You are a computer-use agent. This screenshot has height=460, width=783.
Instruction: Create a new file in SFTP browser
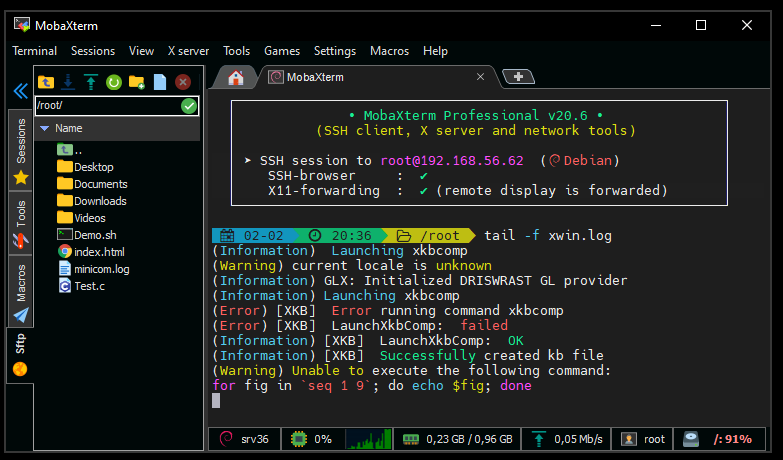[x=160, y=82]
